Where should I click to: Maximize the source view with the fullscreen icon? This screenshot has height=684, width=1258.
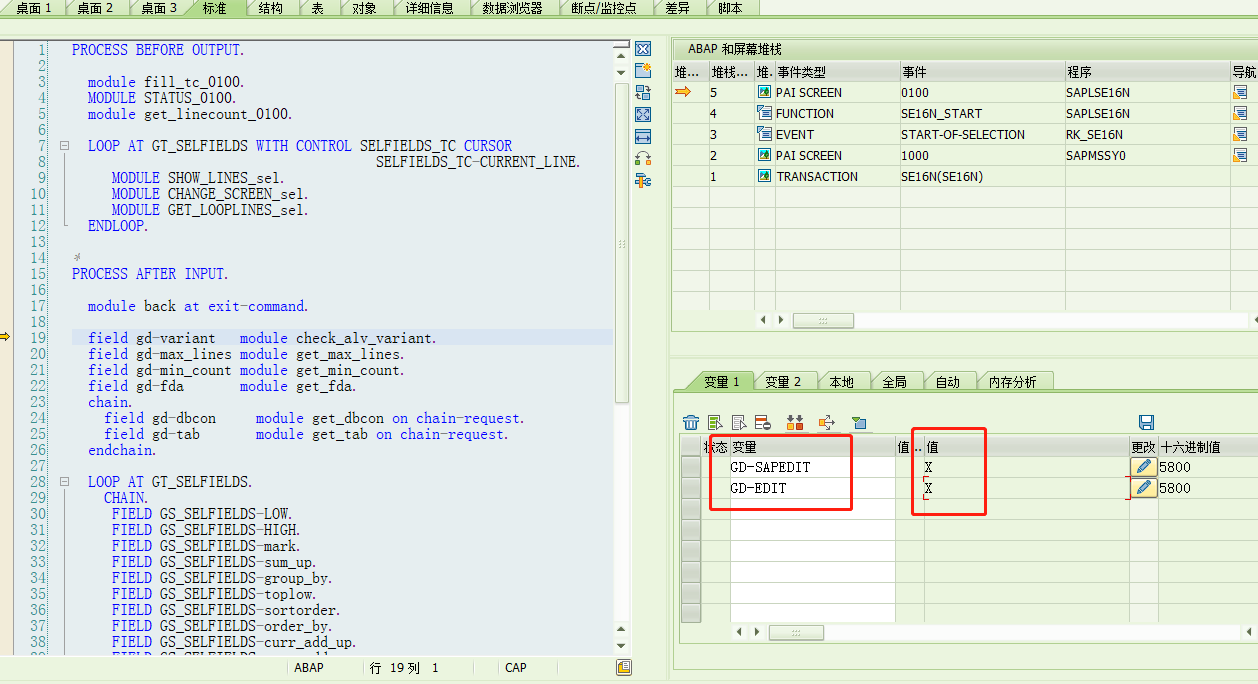tap(643, 113)
